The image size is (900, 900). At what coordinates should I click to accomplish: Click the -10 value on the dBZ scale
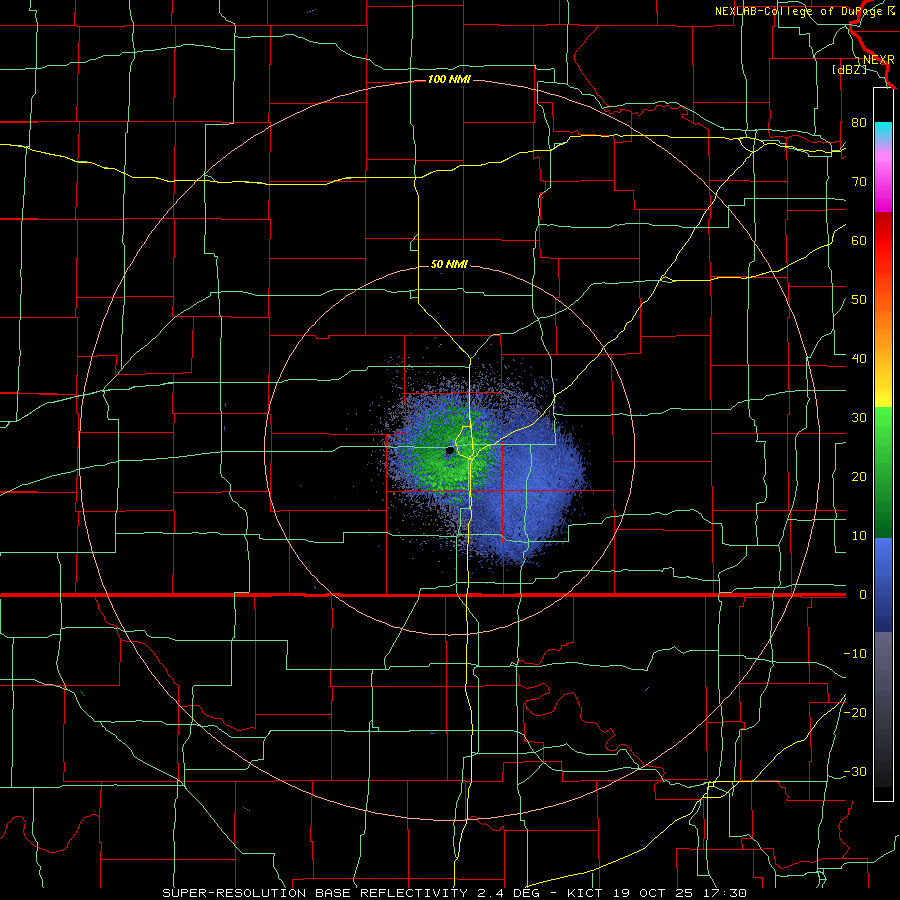[855, 654]
